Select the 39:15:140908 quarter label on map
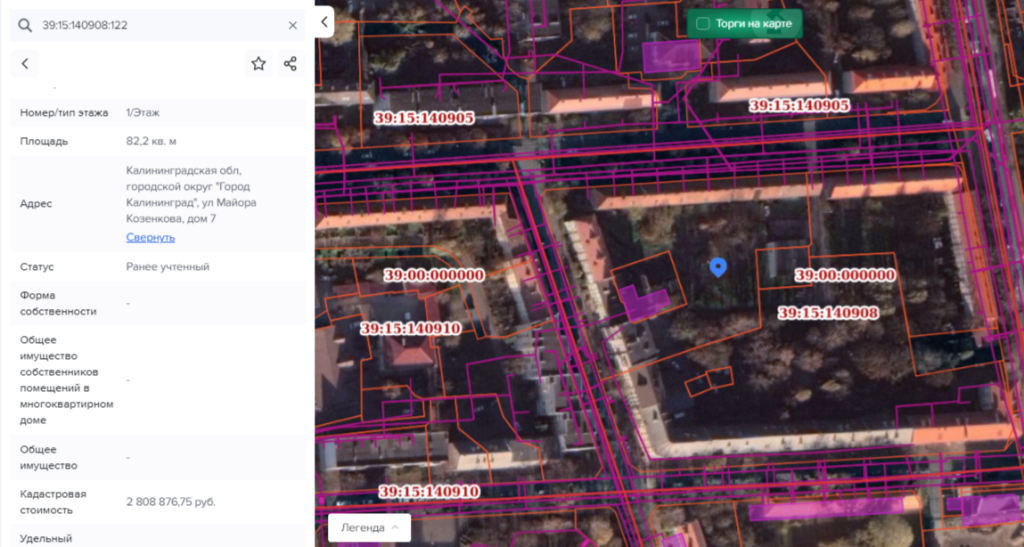 pyautogui.click(x=827, y=313)
